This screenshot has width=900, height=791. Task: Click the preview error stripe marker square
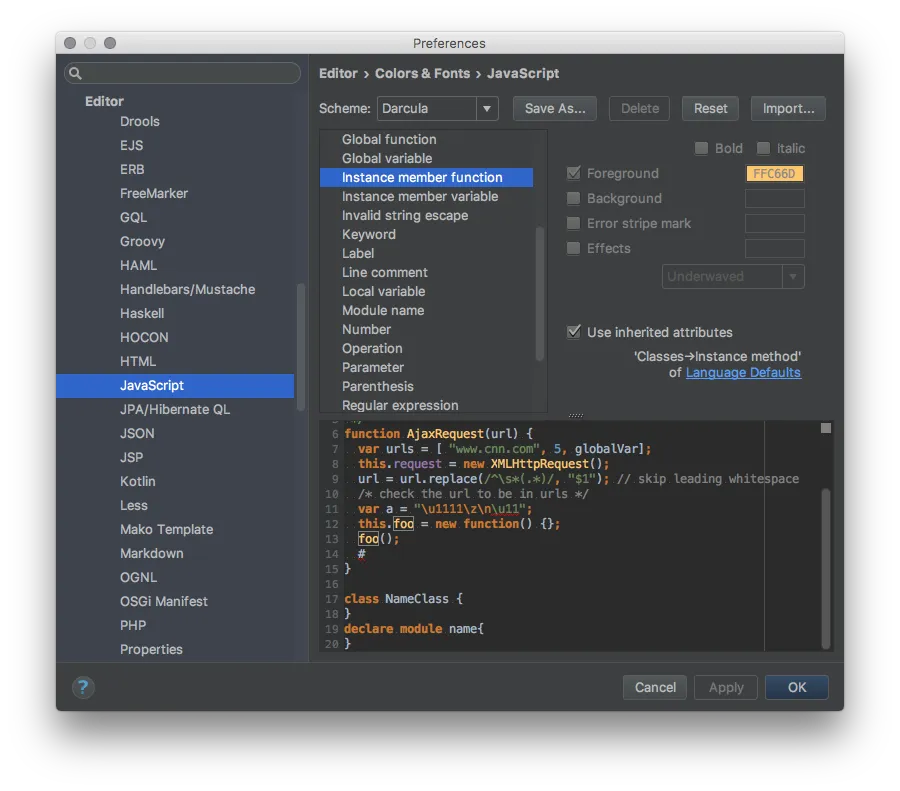point(825,428)
